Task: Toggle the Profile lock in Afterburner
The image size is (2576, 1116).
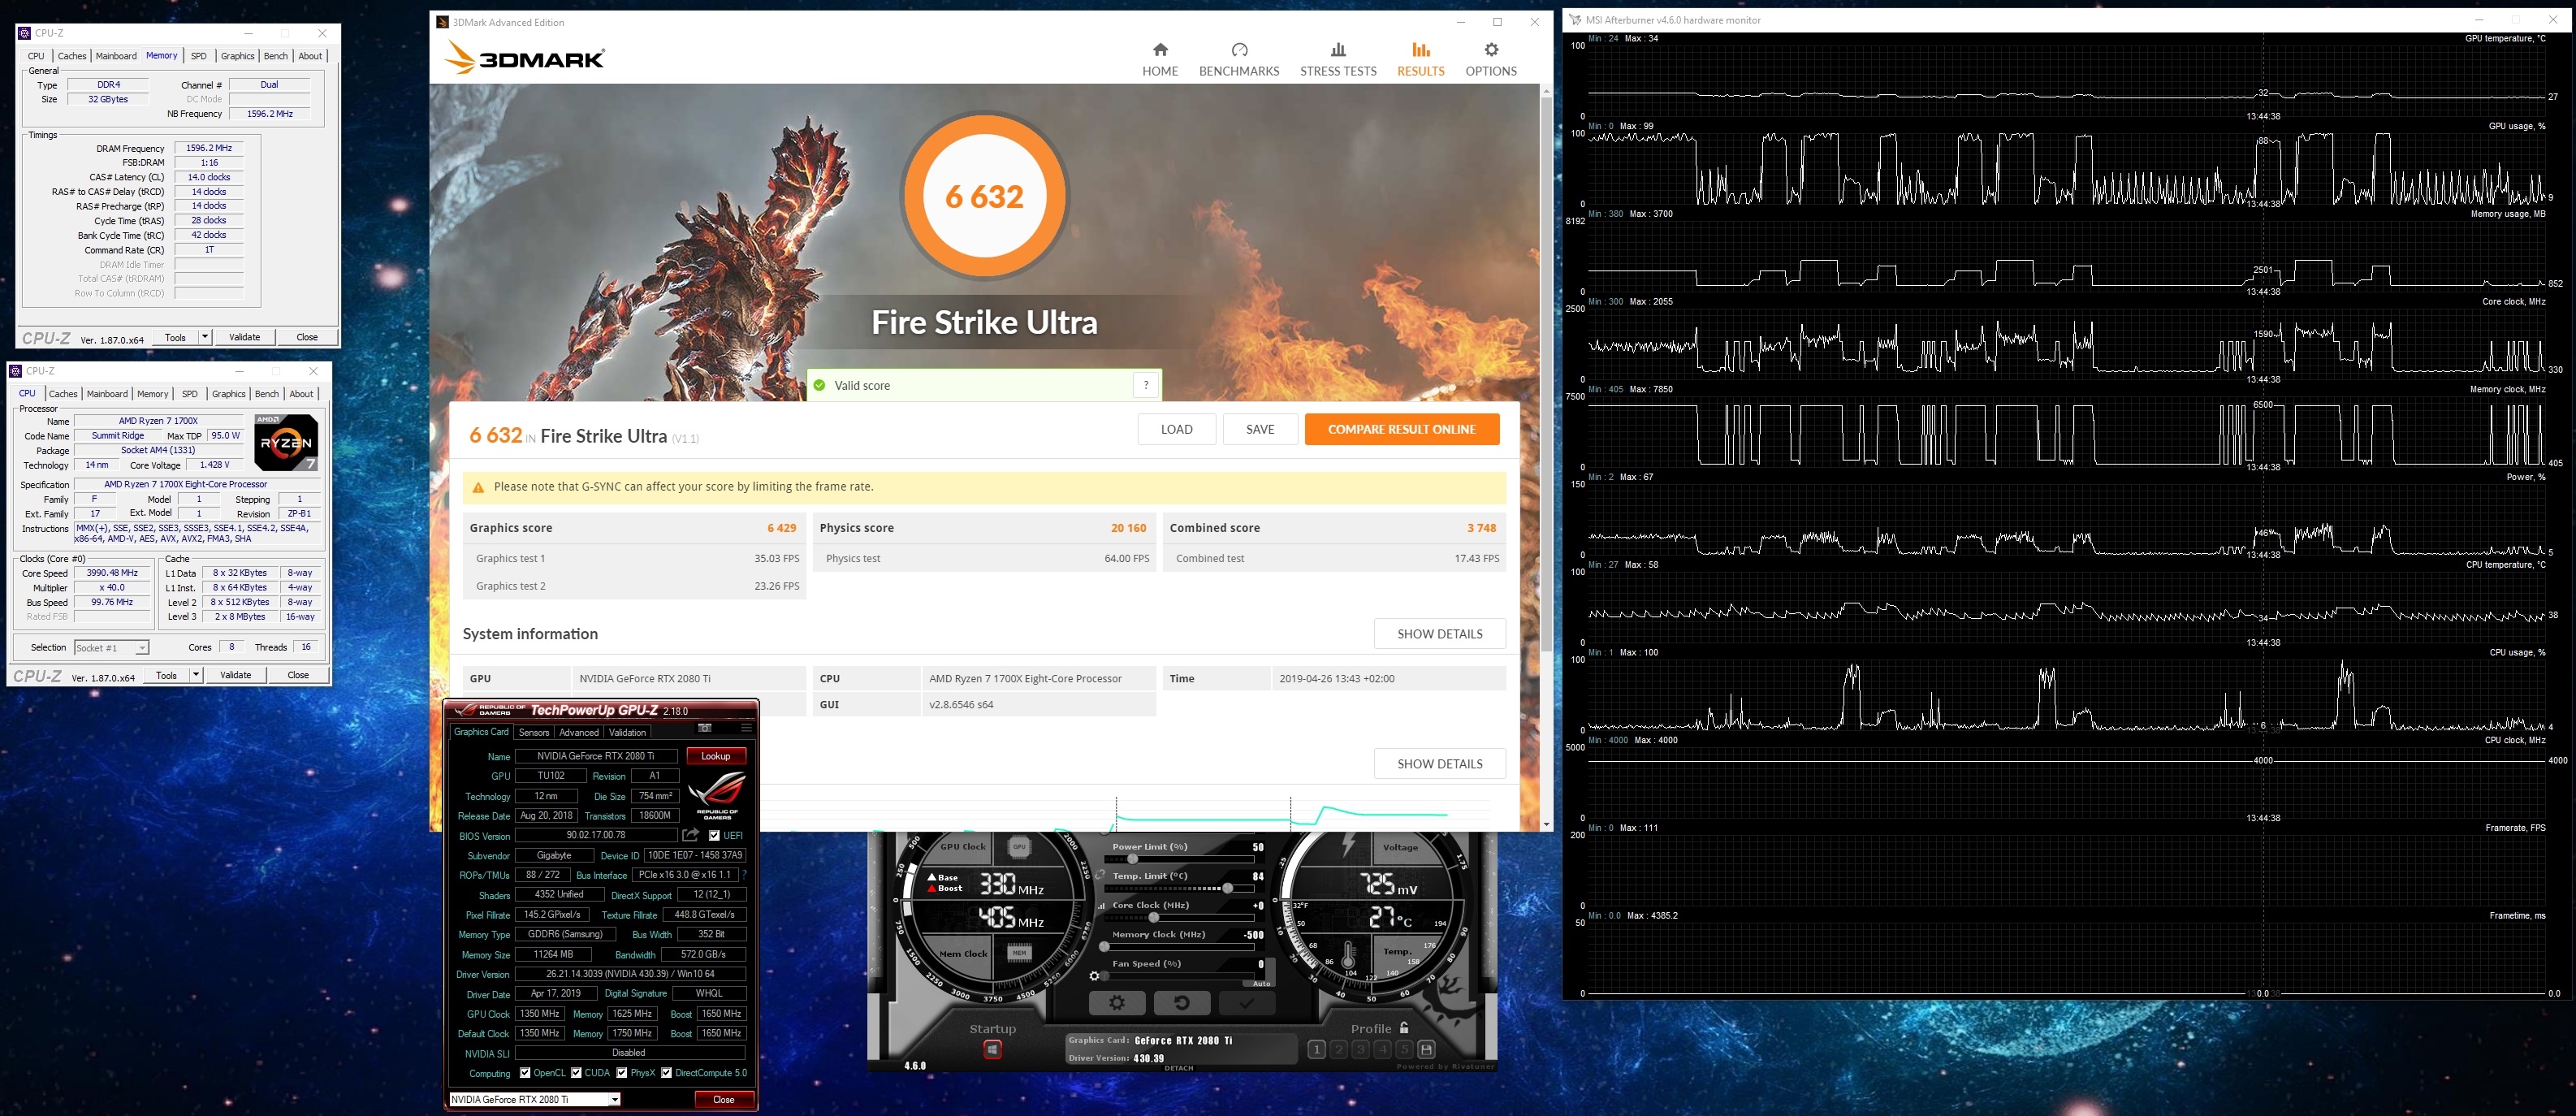Action: 1404,1028
